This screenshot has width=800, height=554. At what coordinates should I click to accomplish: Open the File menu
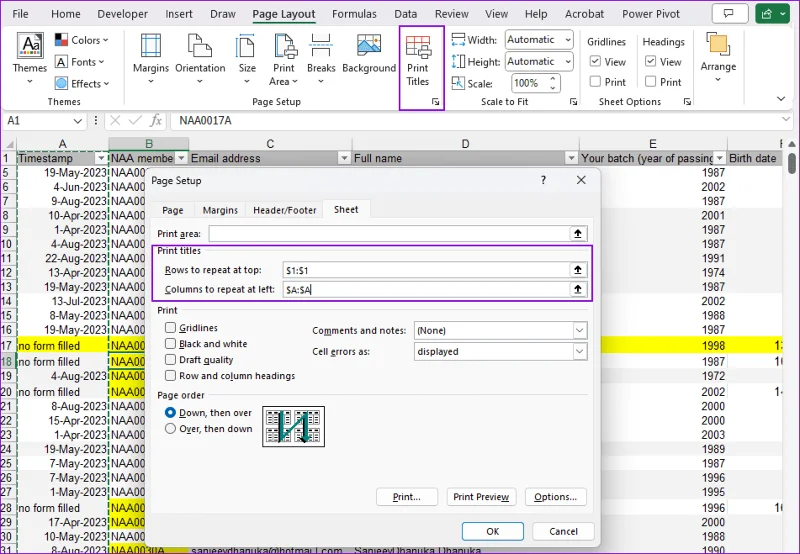coord(20,14)
